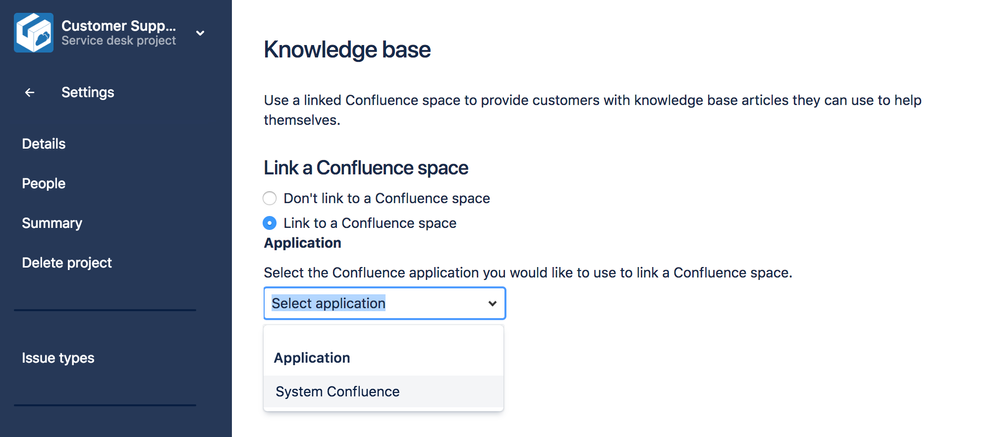The width and height of the screenshot is (998, 437).
Task: Click the Knowledge base page heading
Action: [x=347, y=49]
